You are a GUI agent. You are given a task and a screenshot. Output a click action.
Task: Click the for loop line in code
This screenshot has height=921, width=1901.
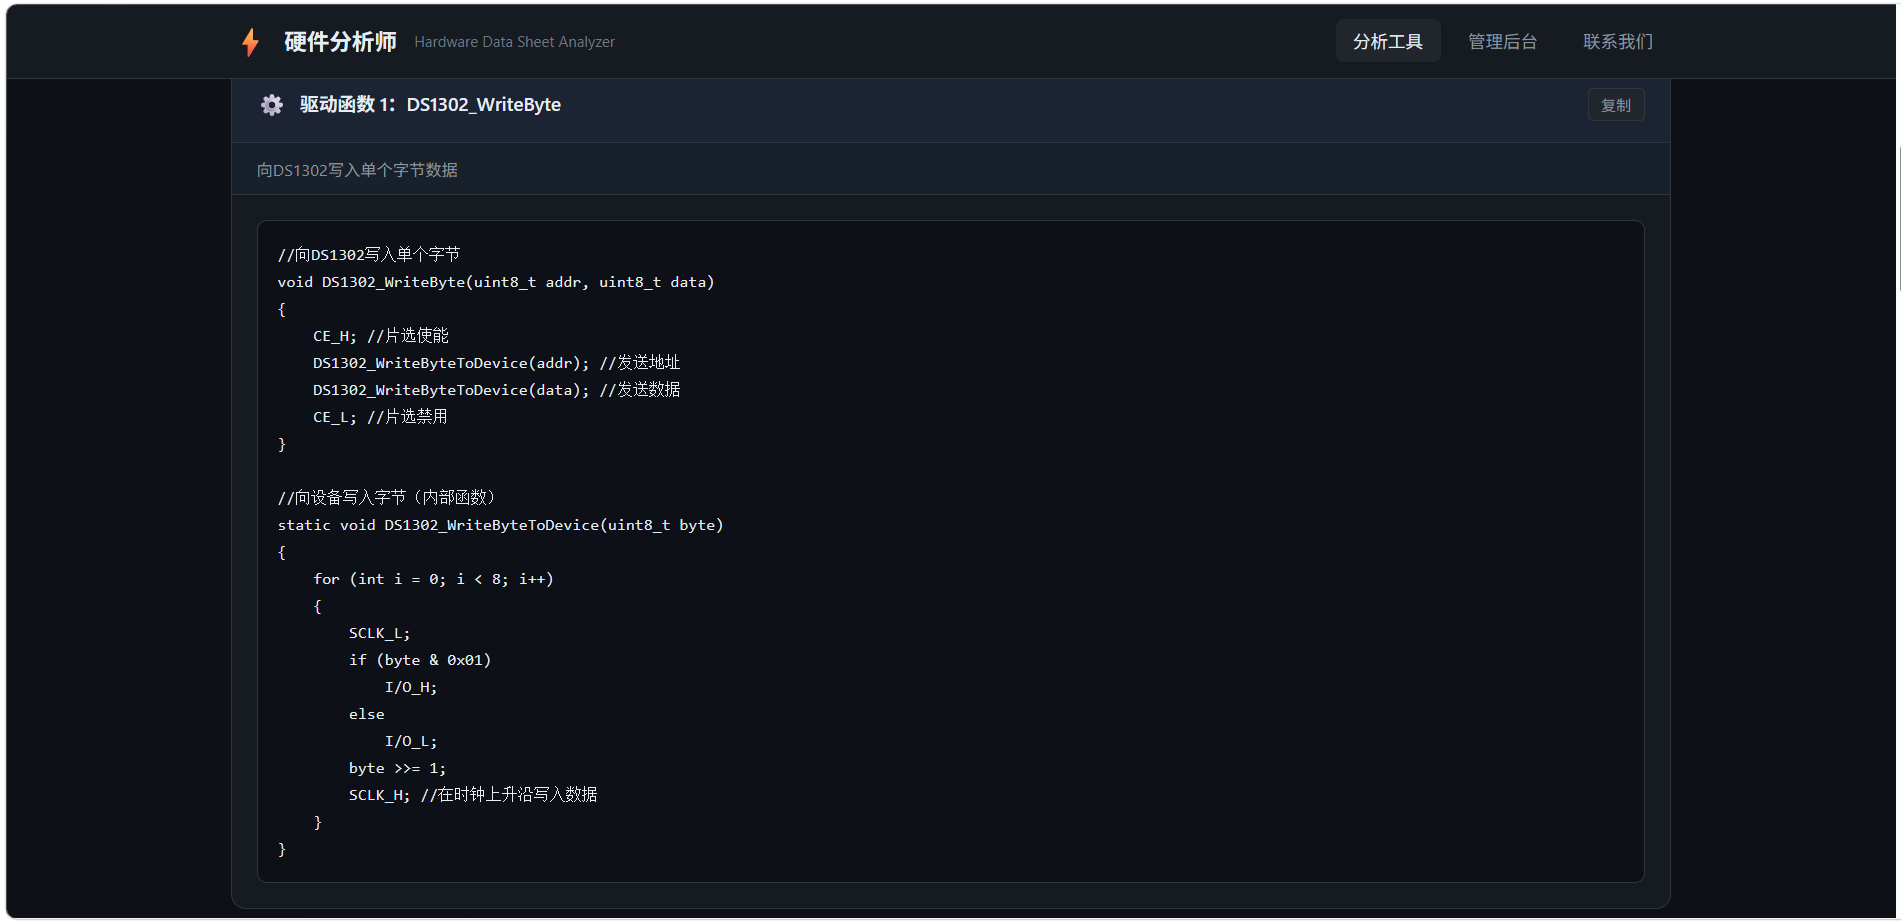(x=433, y=579)
